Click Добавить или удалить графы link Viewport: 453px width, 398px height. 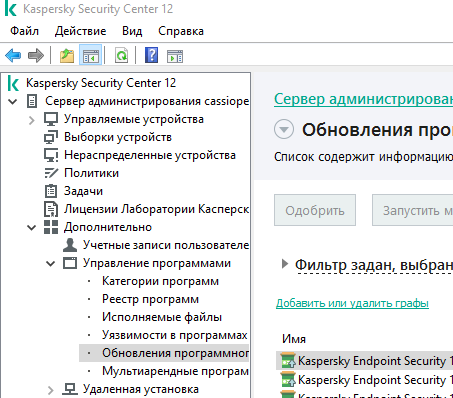point(352,303)
